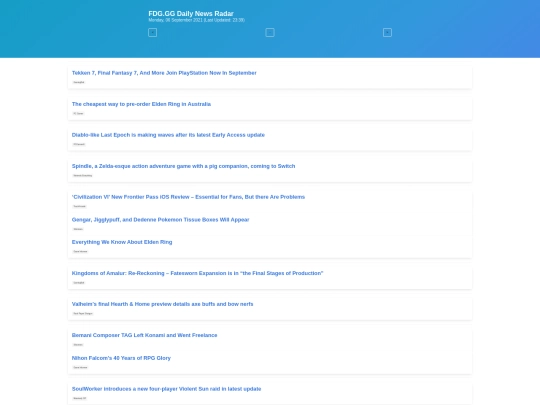540x405 pixels.
Task: Open the Diablo-like Last Epoch article
Action: (x=168, y=135)
